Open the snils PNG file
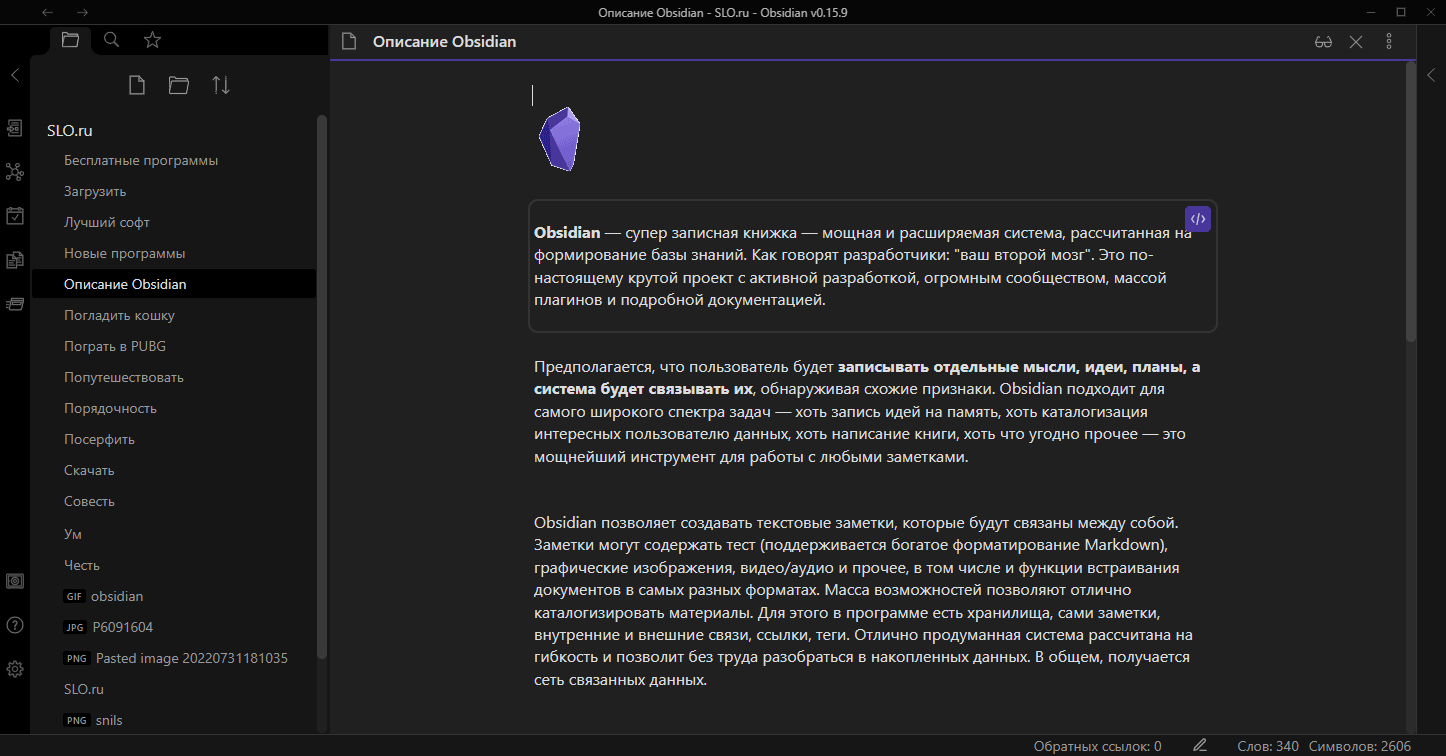The width and height of the screenshot is (1446, 756). (174, 720)
